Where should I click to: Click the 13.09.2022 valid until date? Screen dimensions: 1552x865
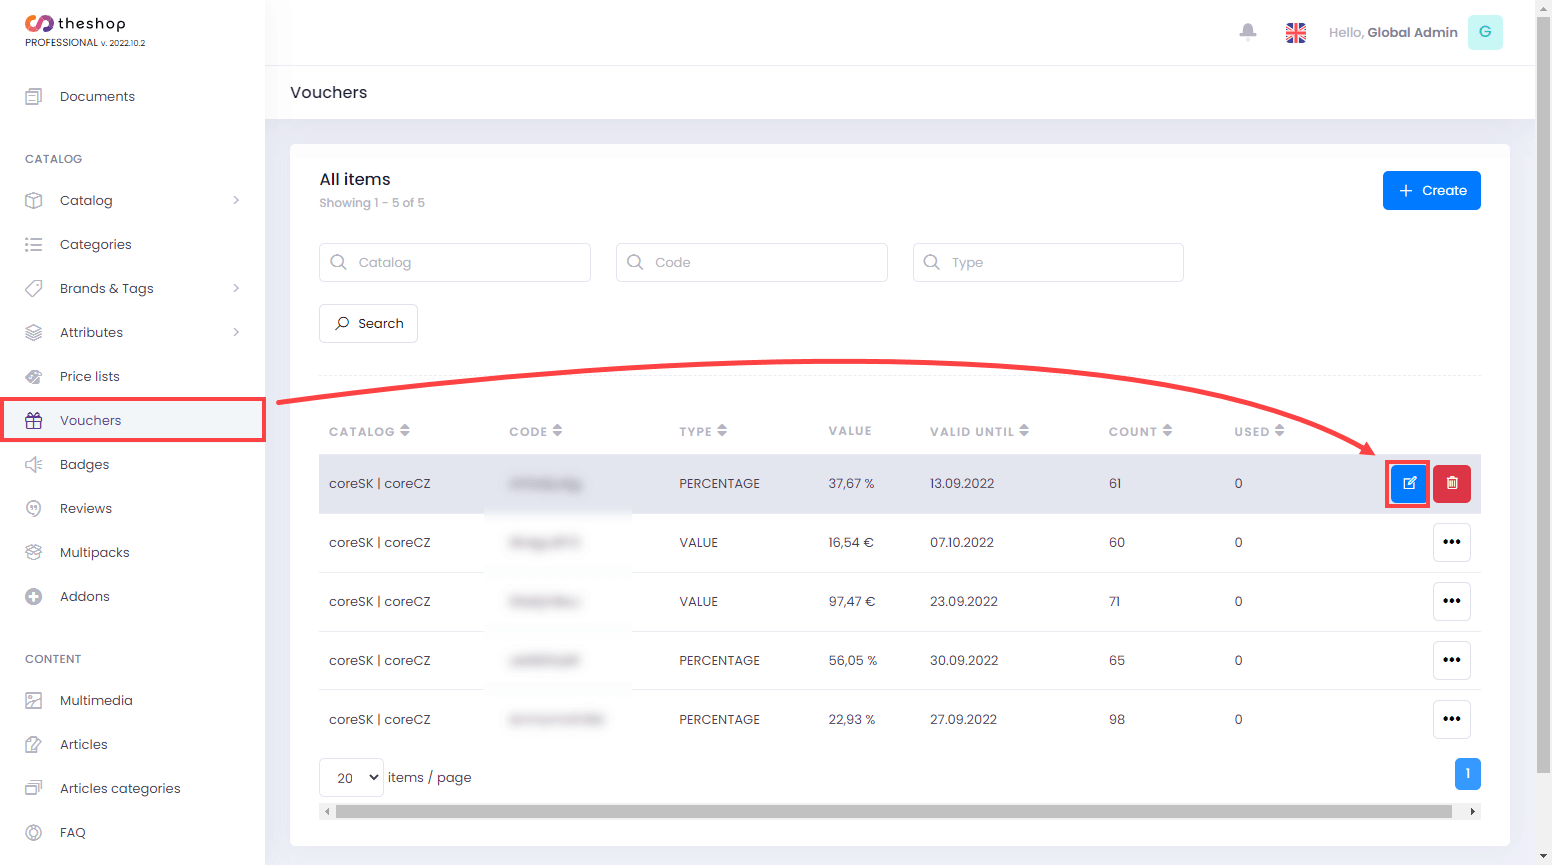tap(962, 483)
